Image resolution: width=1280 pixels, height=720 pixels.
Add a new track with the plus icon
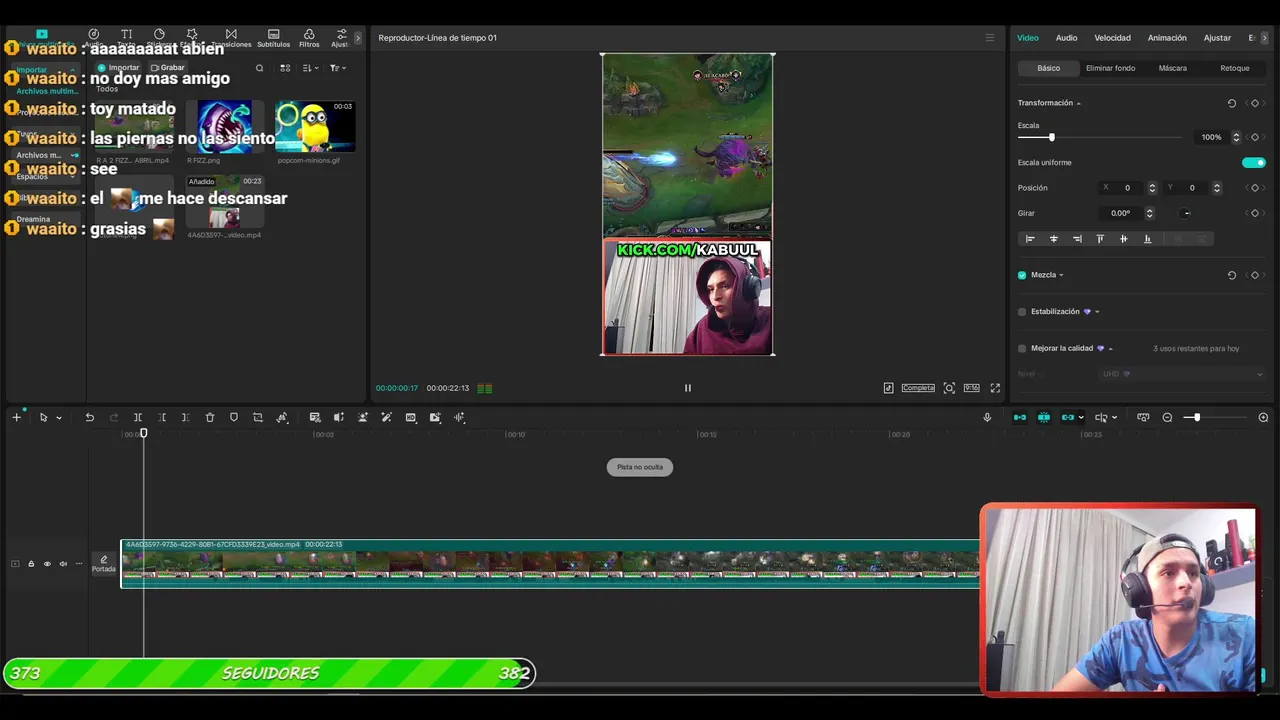[x=16, y=417]
